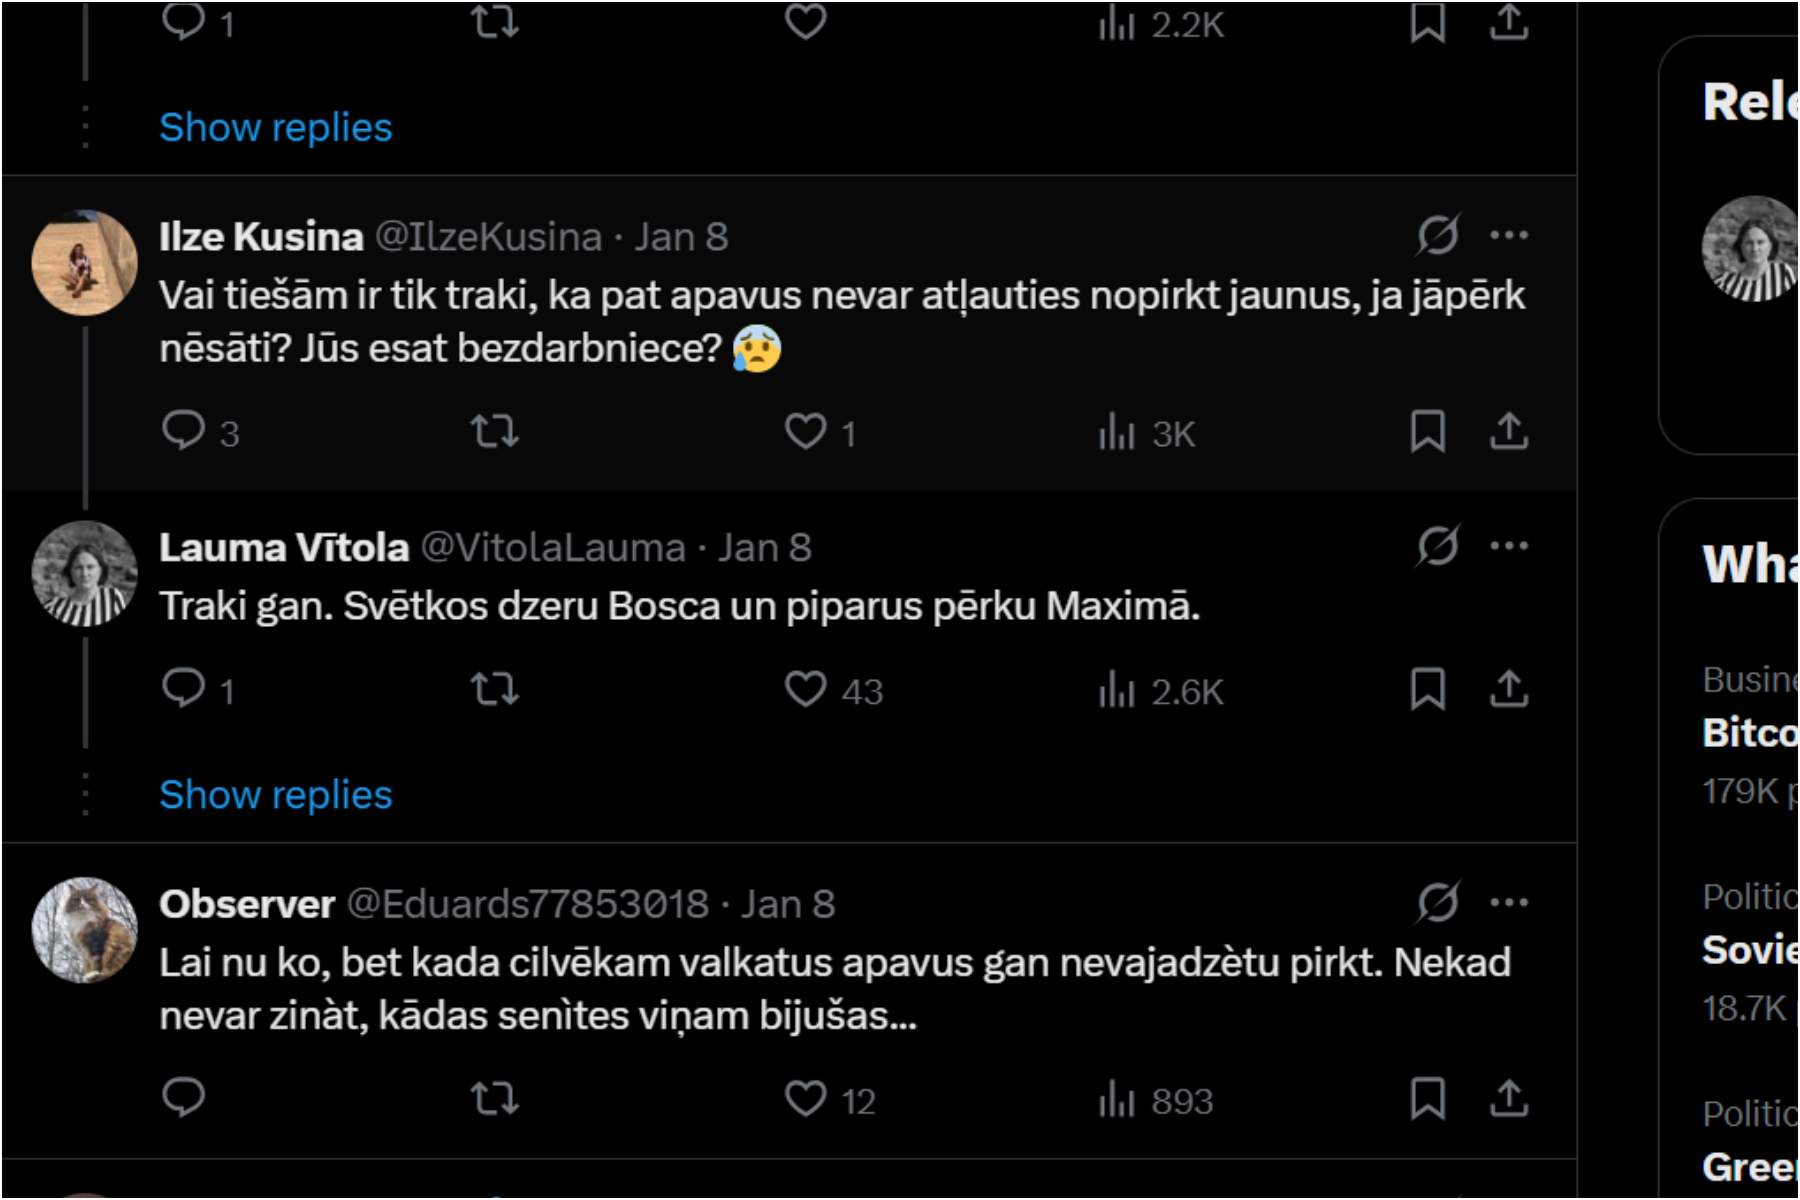
Task: Reply to Observer's tweet
Action: click(x=183, y=1099)
